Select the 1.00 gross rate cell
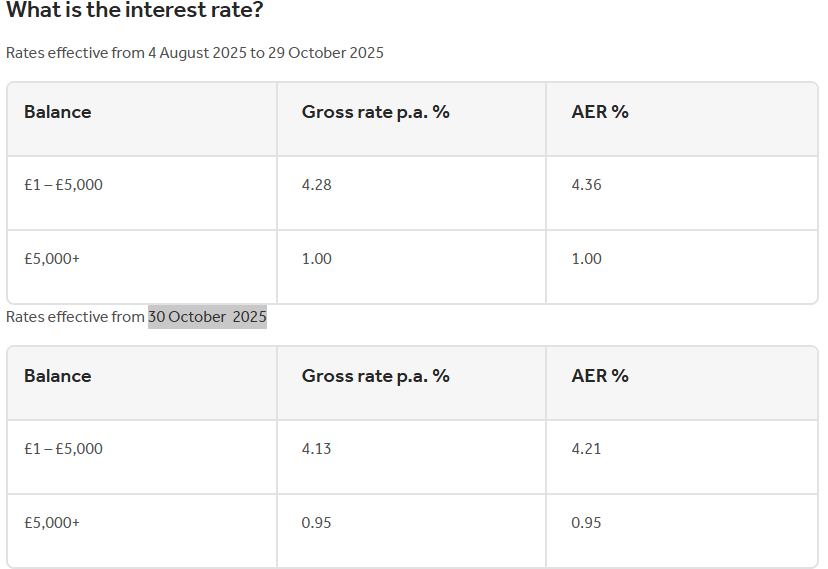 coord(411,267)
